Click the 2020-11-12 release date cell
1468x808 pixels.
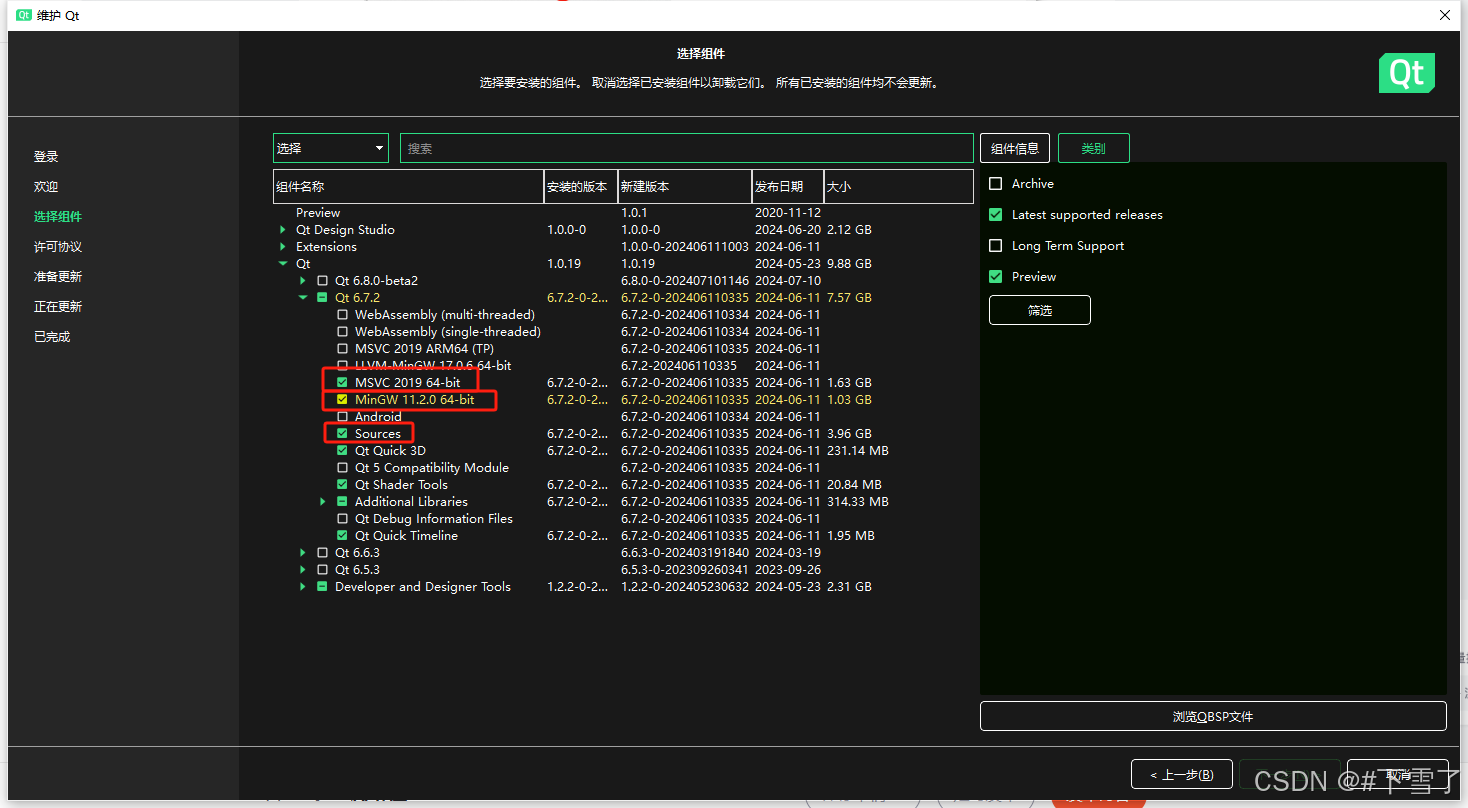coord(788,213)
